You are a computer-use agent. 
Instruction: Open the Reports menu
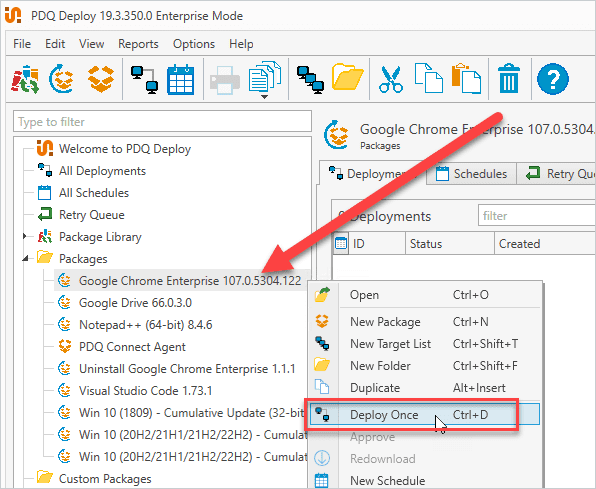[x=138, y=44]
